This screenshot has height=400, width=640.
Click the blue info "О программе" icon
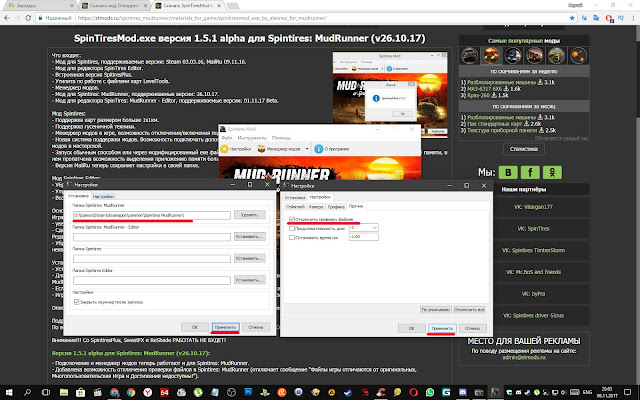[319, 149]
